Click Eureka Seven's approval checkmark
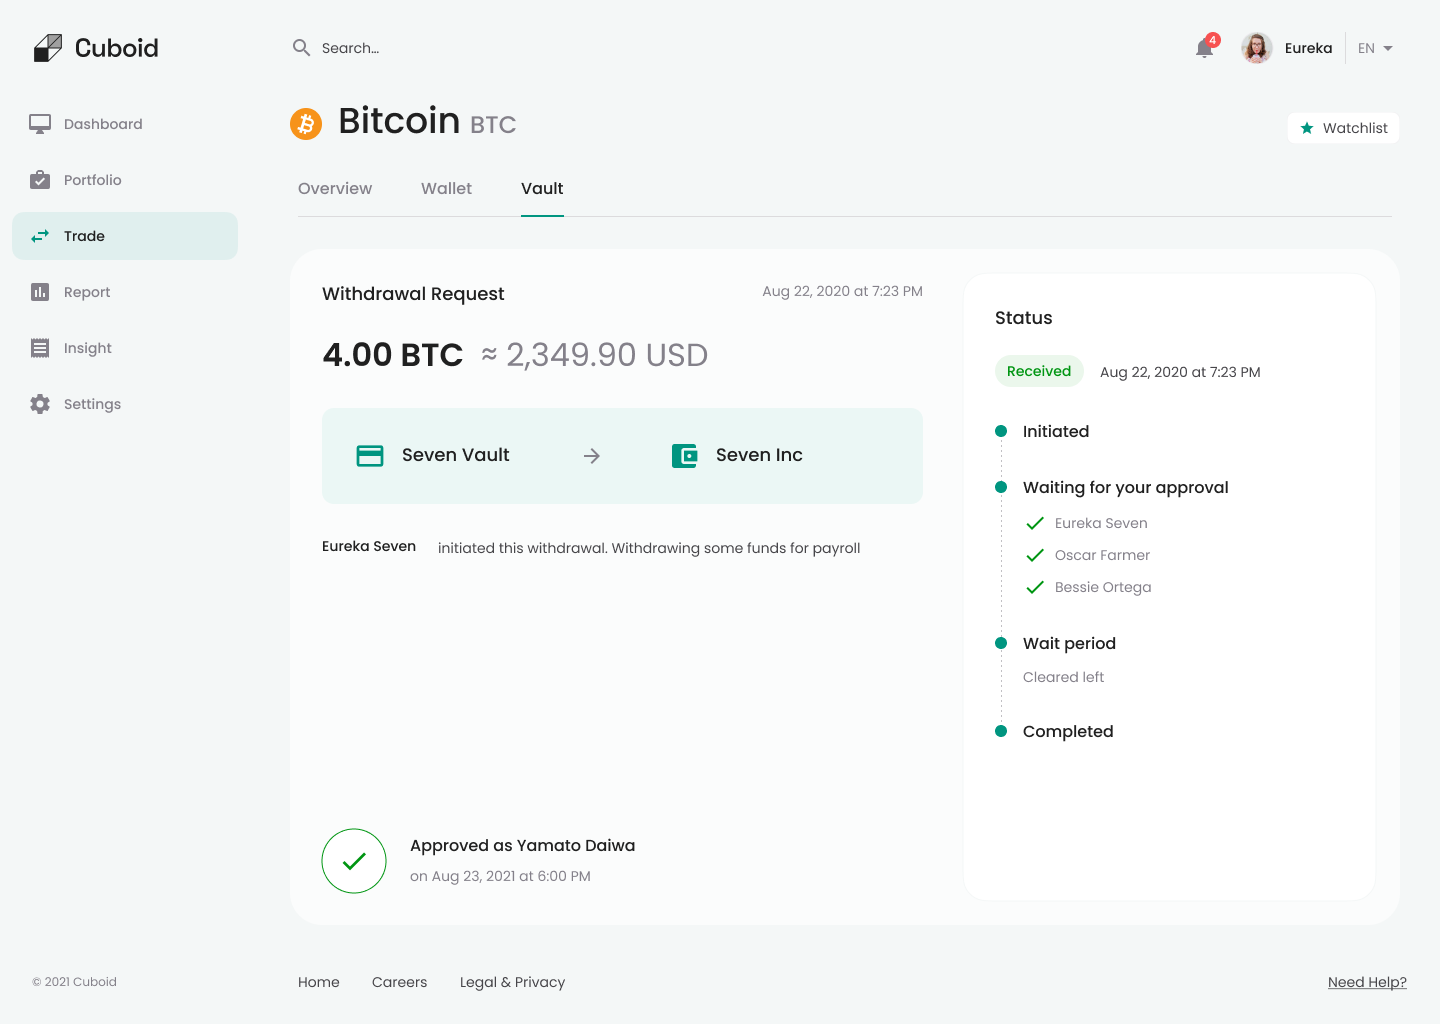Viewport: 1440px width, 1024px height. pyautogui.click(x=1035, y=523)
